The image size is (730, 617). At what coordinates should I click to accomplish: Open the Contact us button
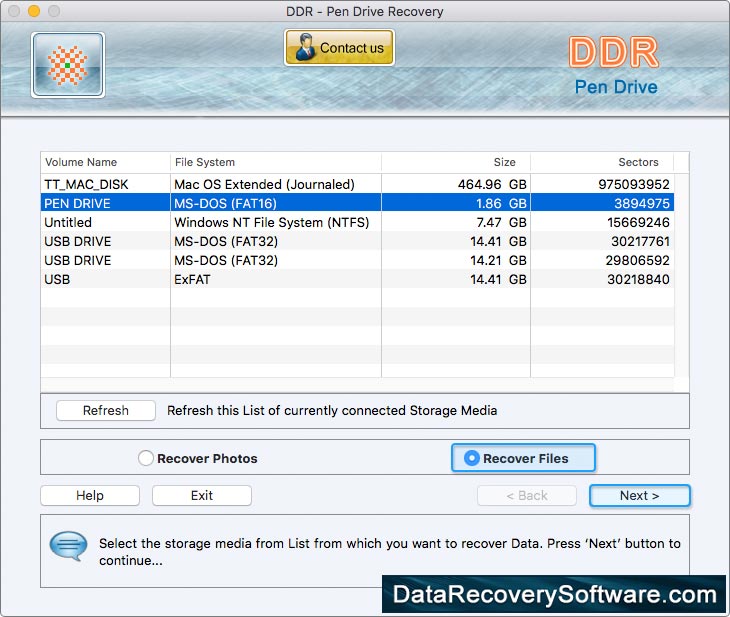coord(339,47)
